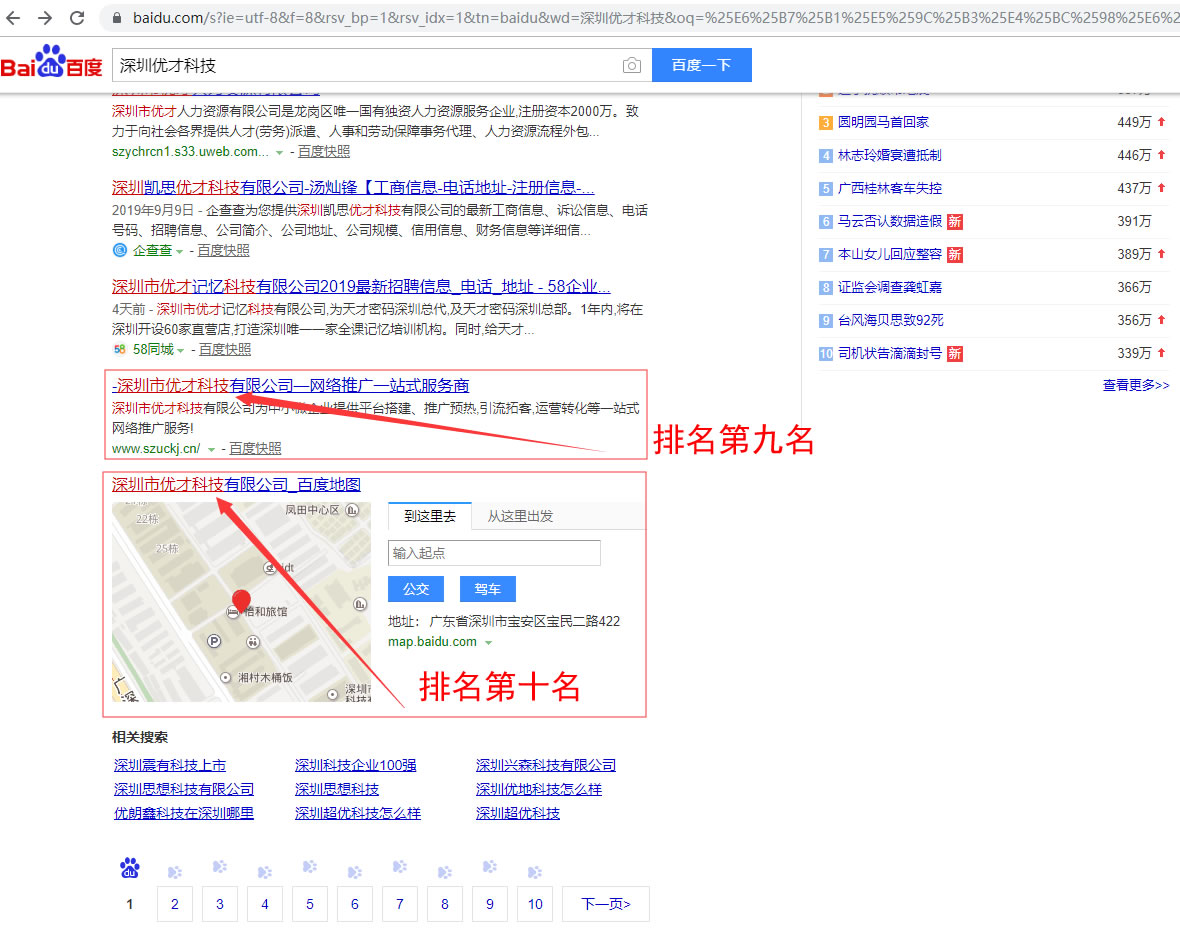
Task: Click the 企查查 source icon
Action: pos(120,250)
